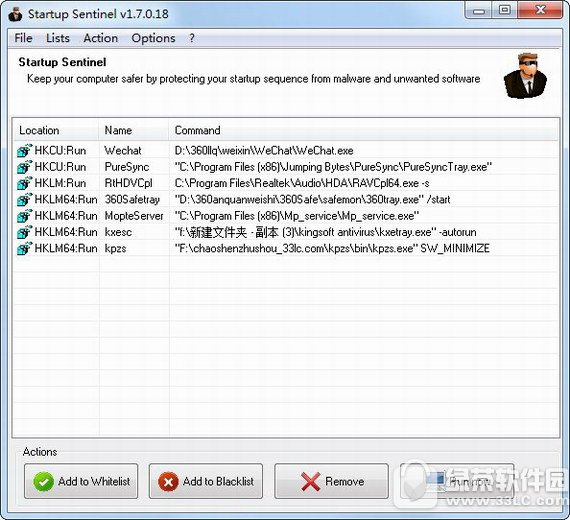This screenshot has height=520, width=570.
Task: Click the red X remove icon
Action: (310, 481)
